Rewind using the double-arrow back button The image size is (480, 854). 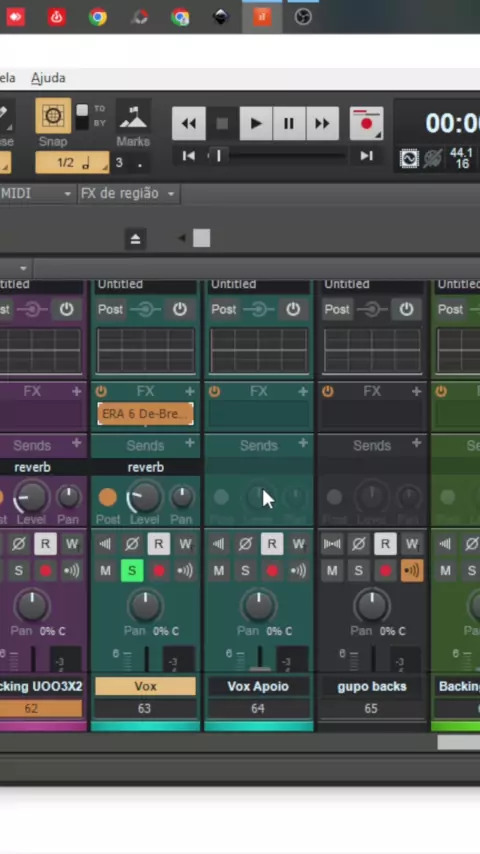(189, 124)
